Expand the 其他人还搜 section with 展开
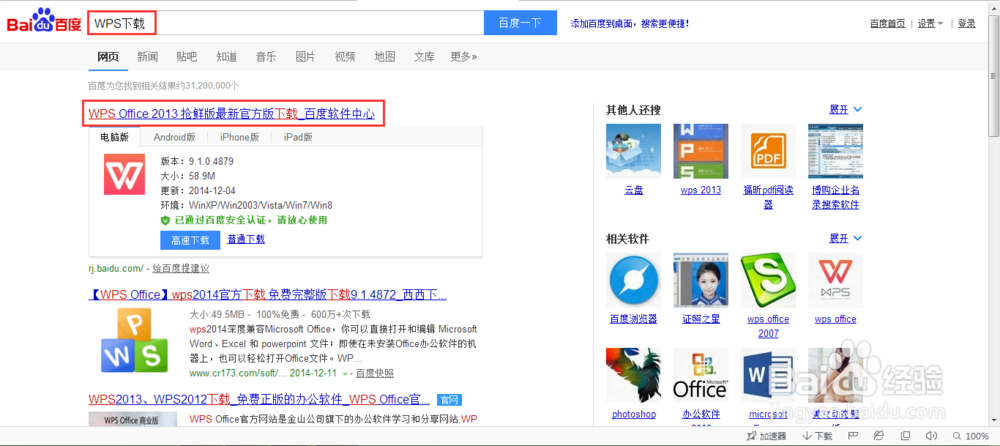Viewport: 1000px width, 446px height. [x=846, y=110]
